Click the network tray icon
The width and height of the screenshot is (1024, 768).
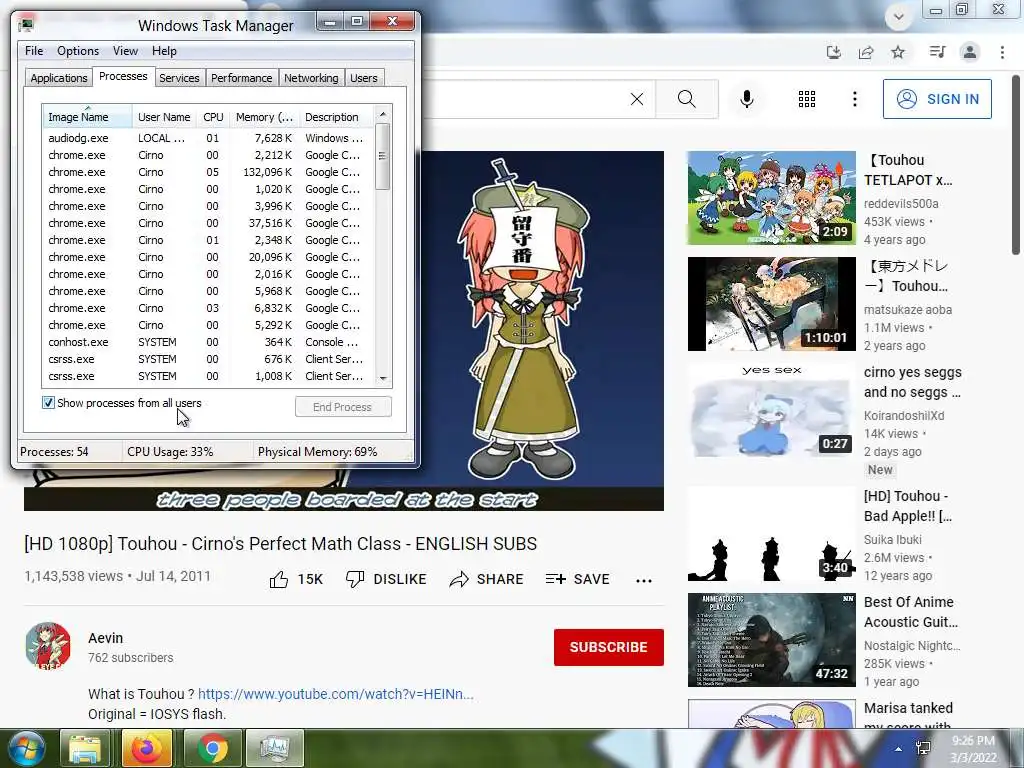point(923,749)
